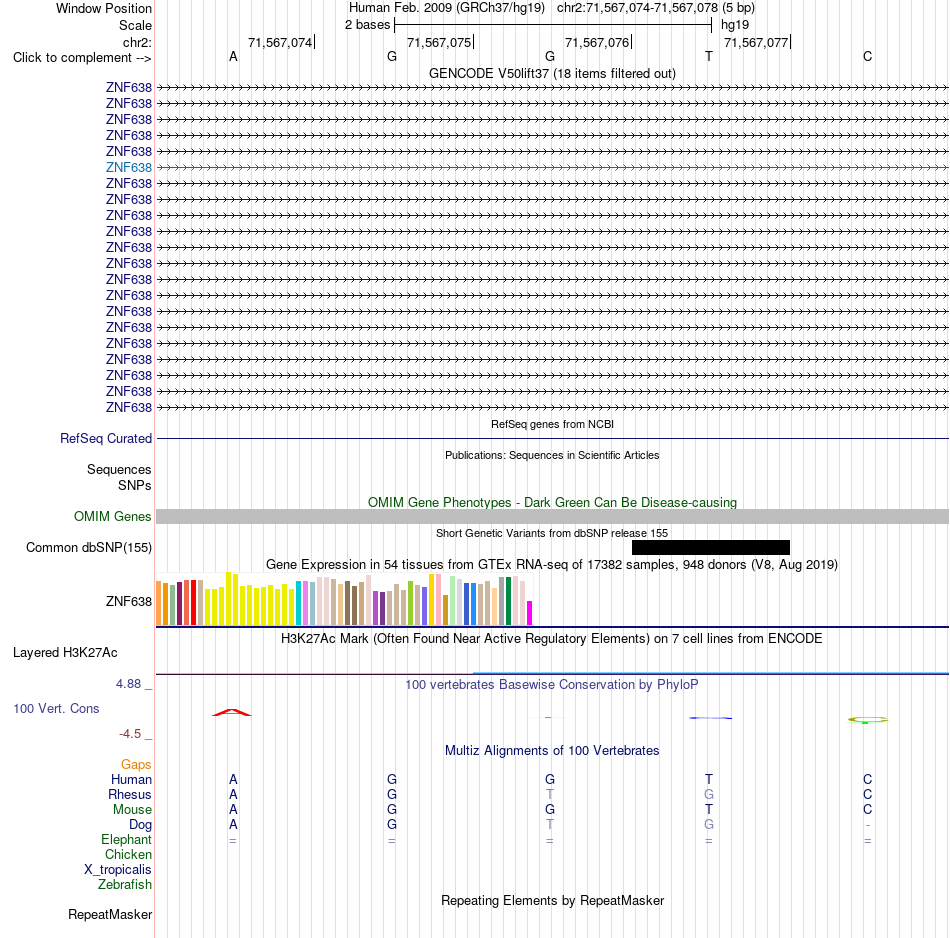Click the RepeatMasker track label
950x938 pixels.
coord(110,914)
